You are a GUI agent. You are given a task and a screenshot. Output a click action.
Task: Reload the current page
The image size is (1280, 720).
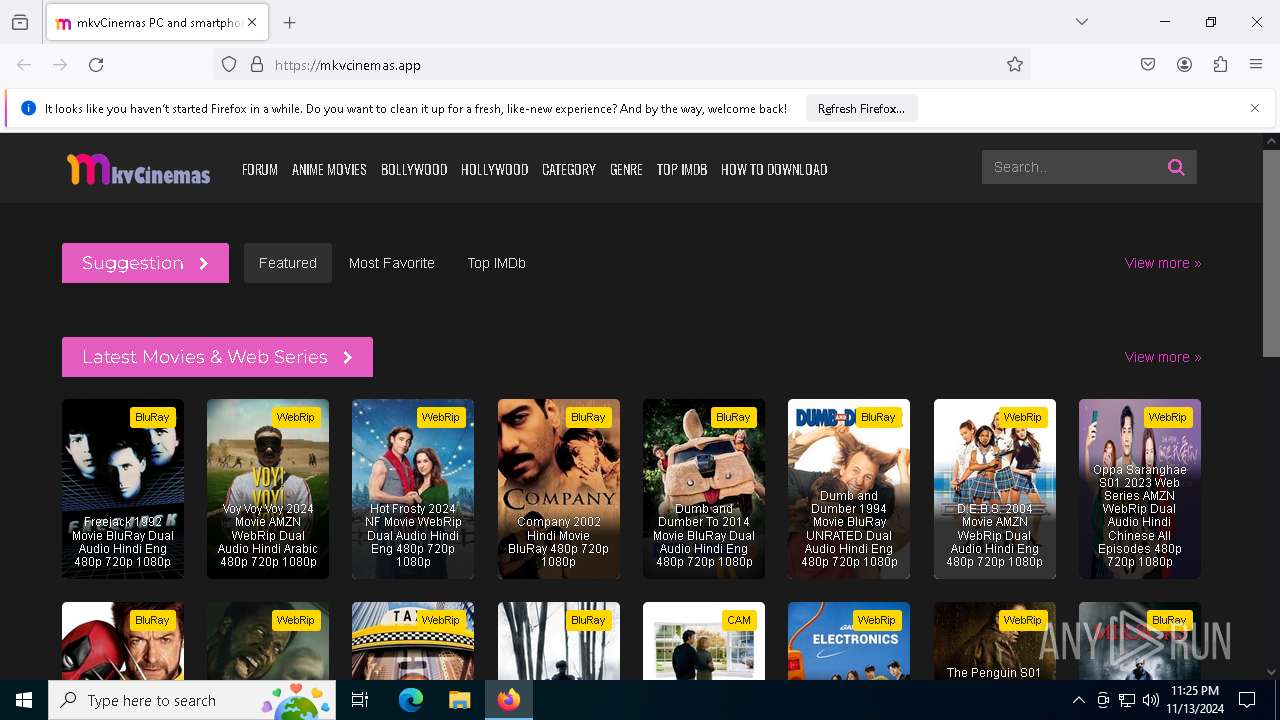point(96,65)
